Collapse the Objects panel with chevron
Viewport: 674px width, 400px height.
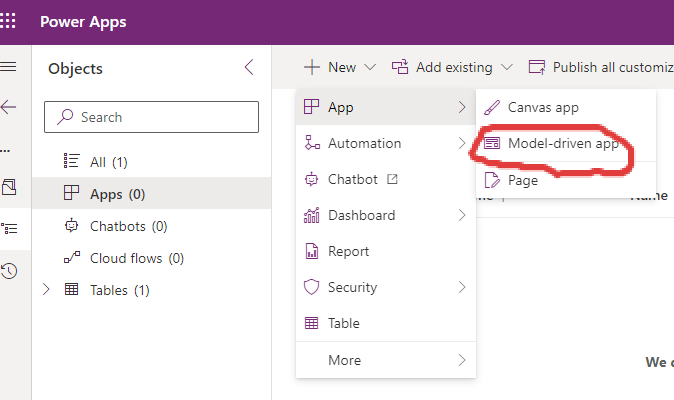coord(249,68)
